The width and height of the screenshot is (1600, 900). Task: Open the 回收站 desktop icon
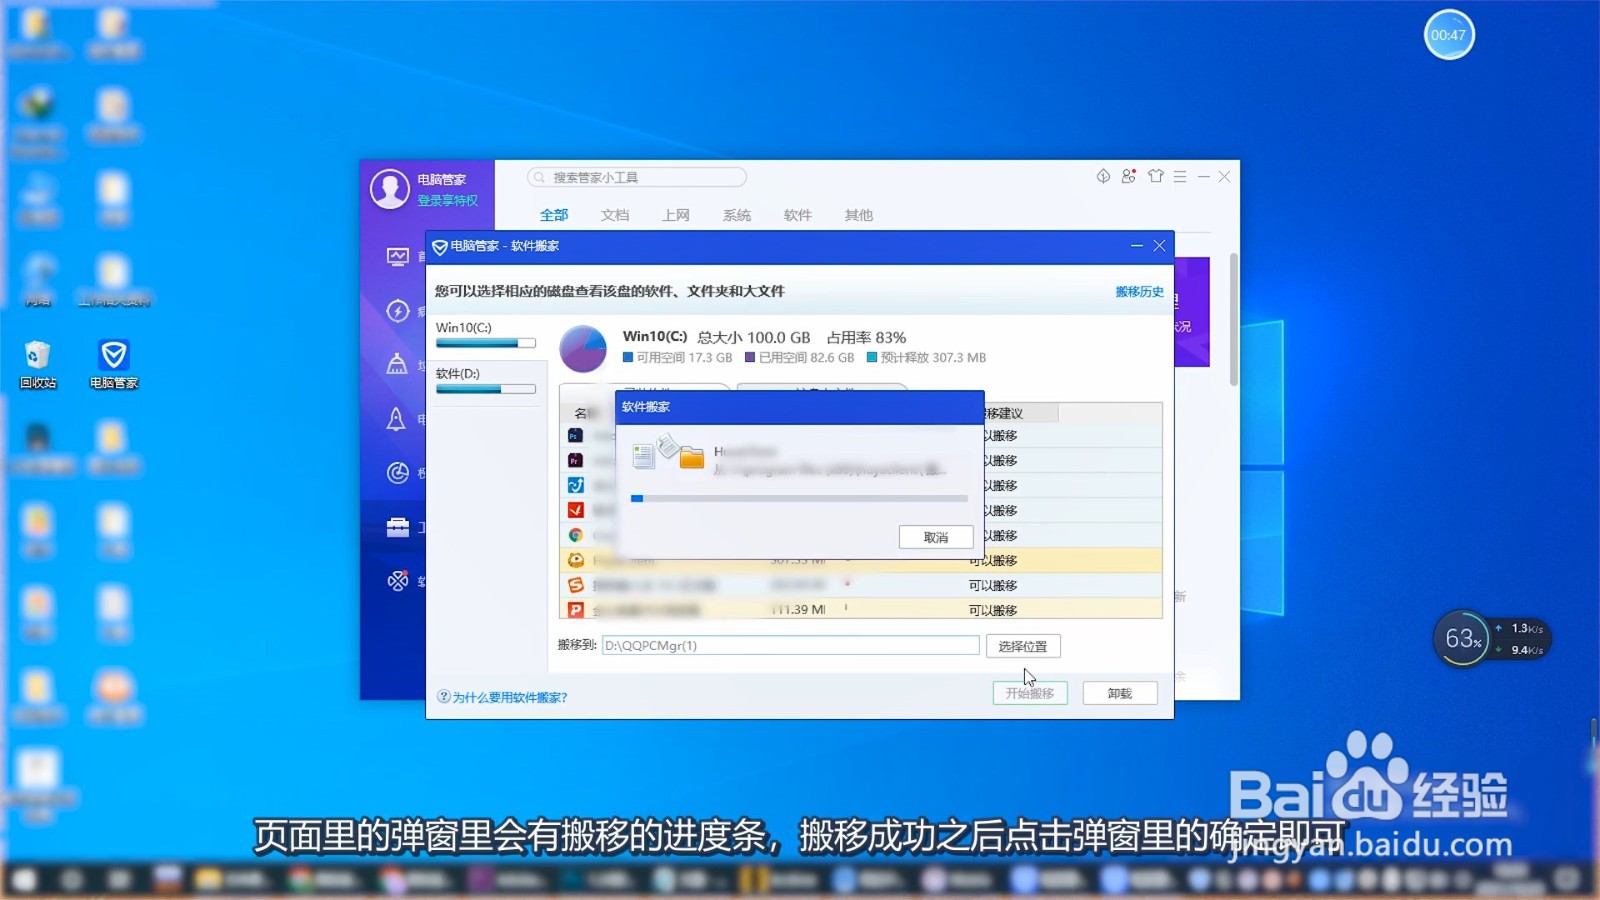point(38,364)
